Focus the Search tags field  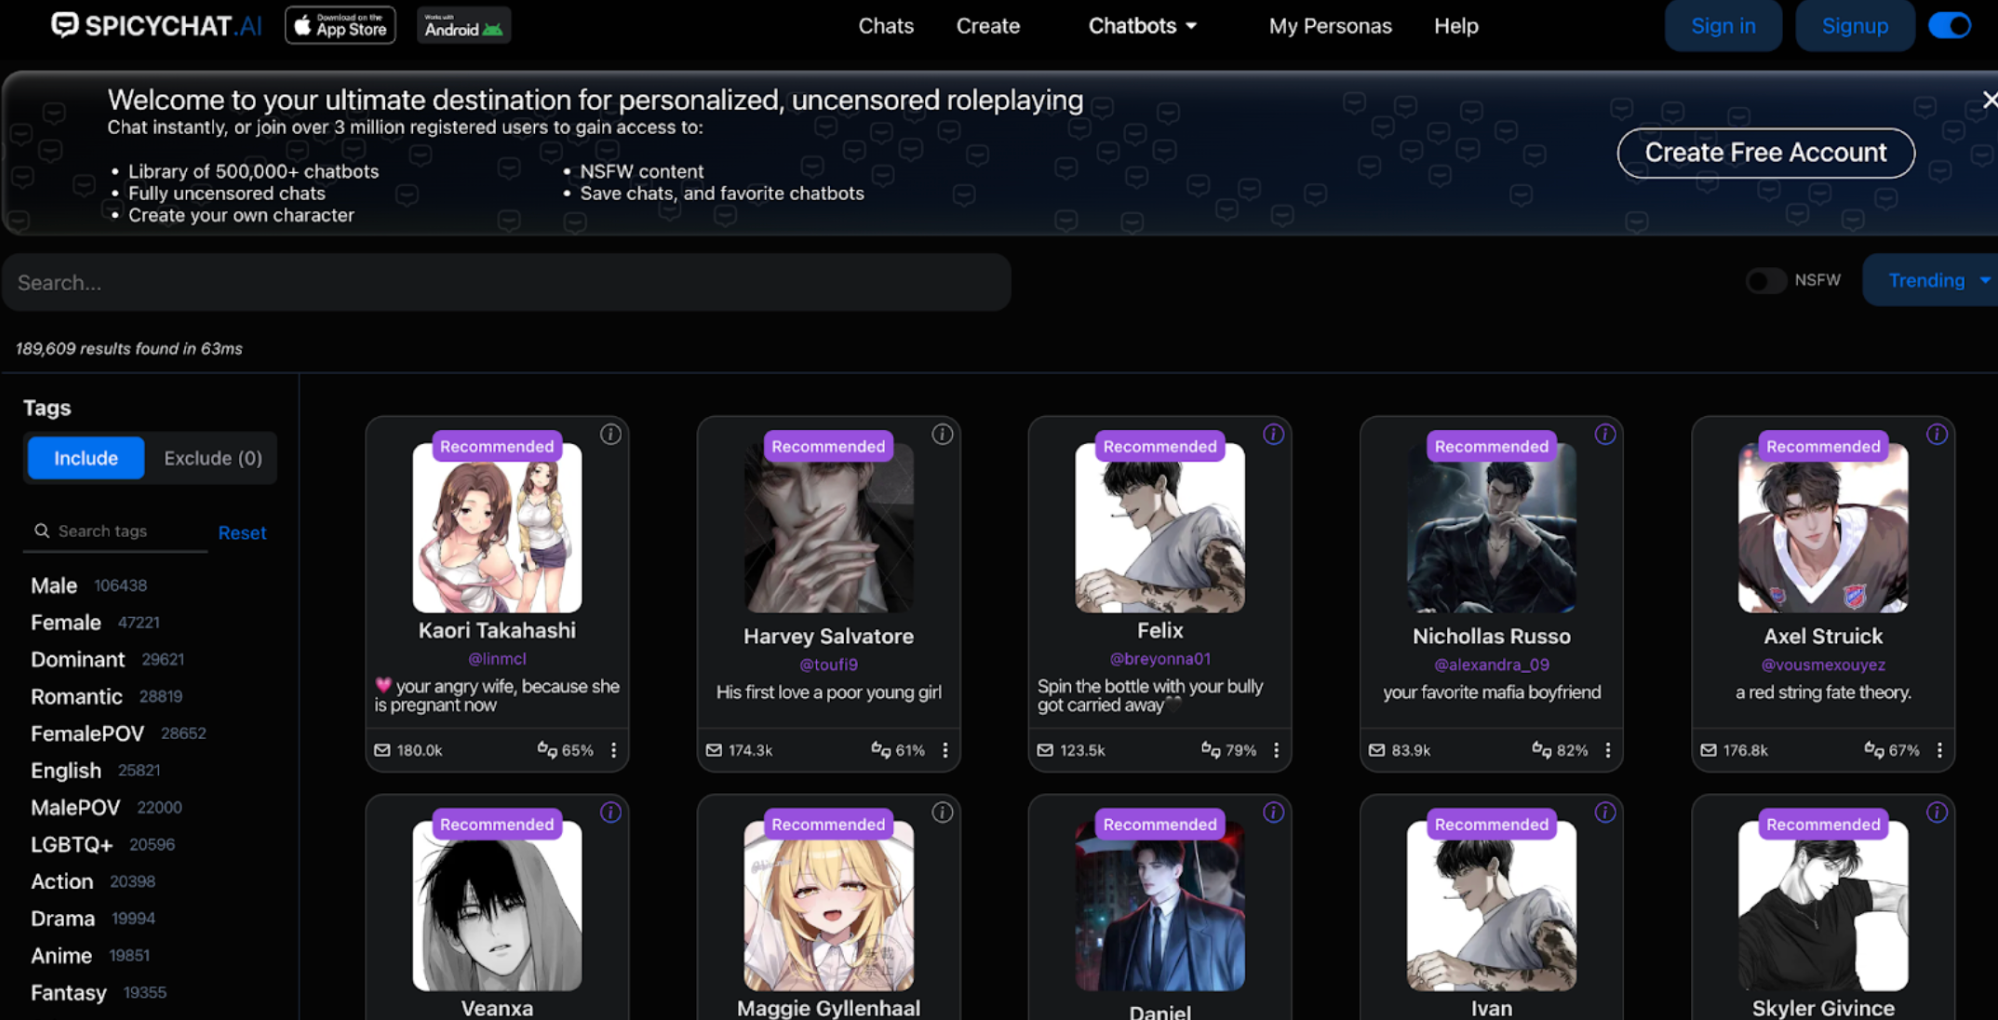116,531
